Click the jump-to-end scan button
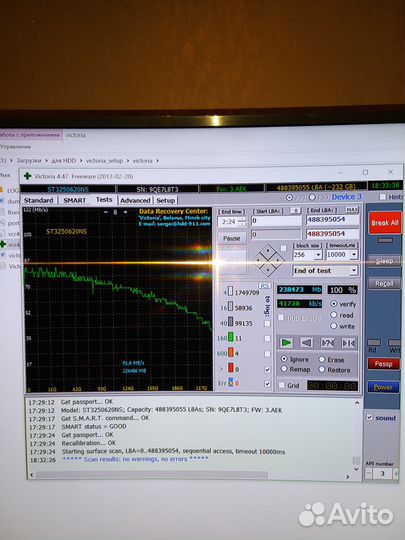 [348, 343]
